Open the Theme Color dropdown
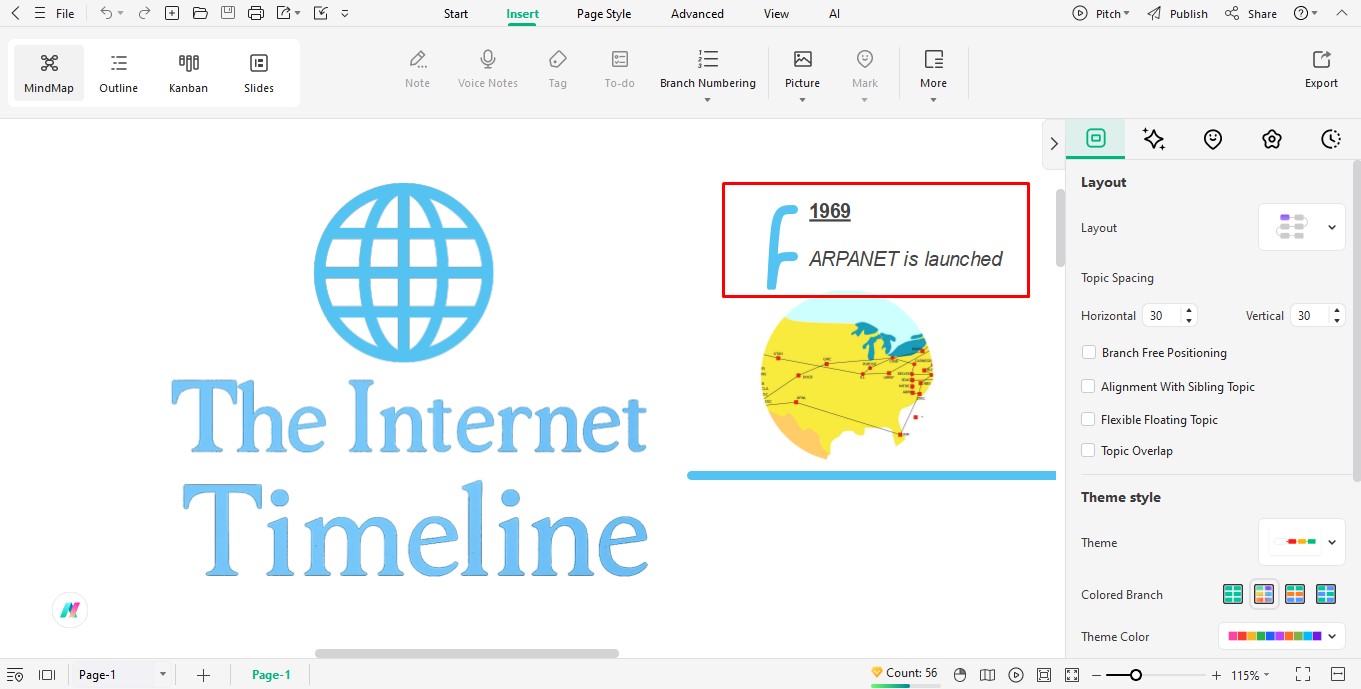Screen dimensions: 1361x689 tap(1281, 636)
